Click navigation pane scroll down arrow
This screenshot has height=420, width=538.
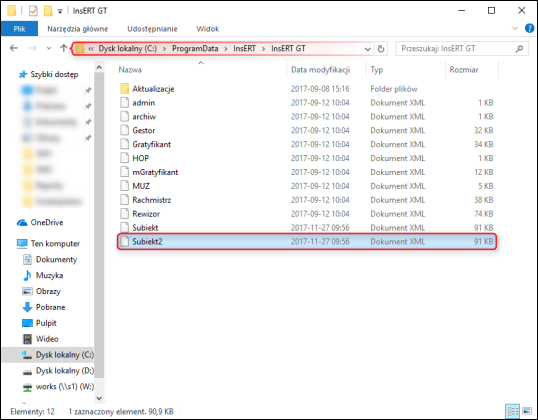pos(99,398)
